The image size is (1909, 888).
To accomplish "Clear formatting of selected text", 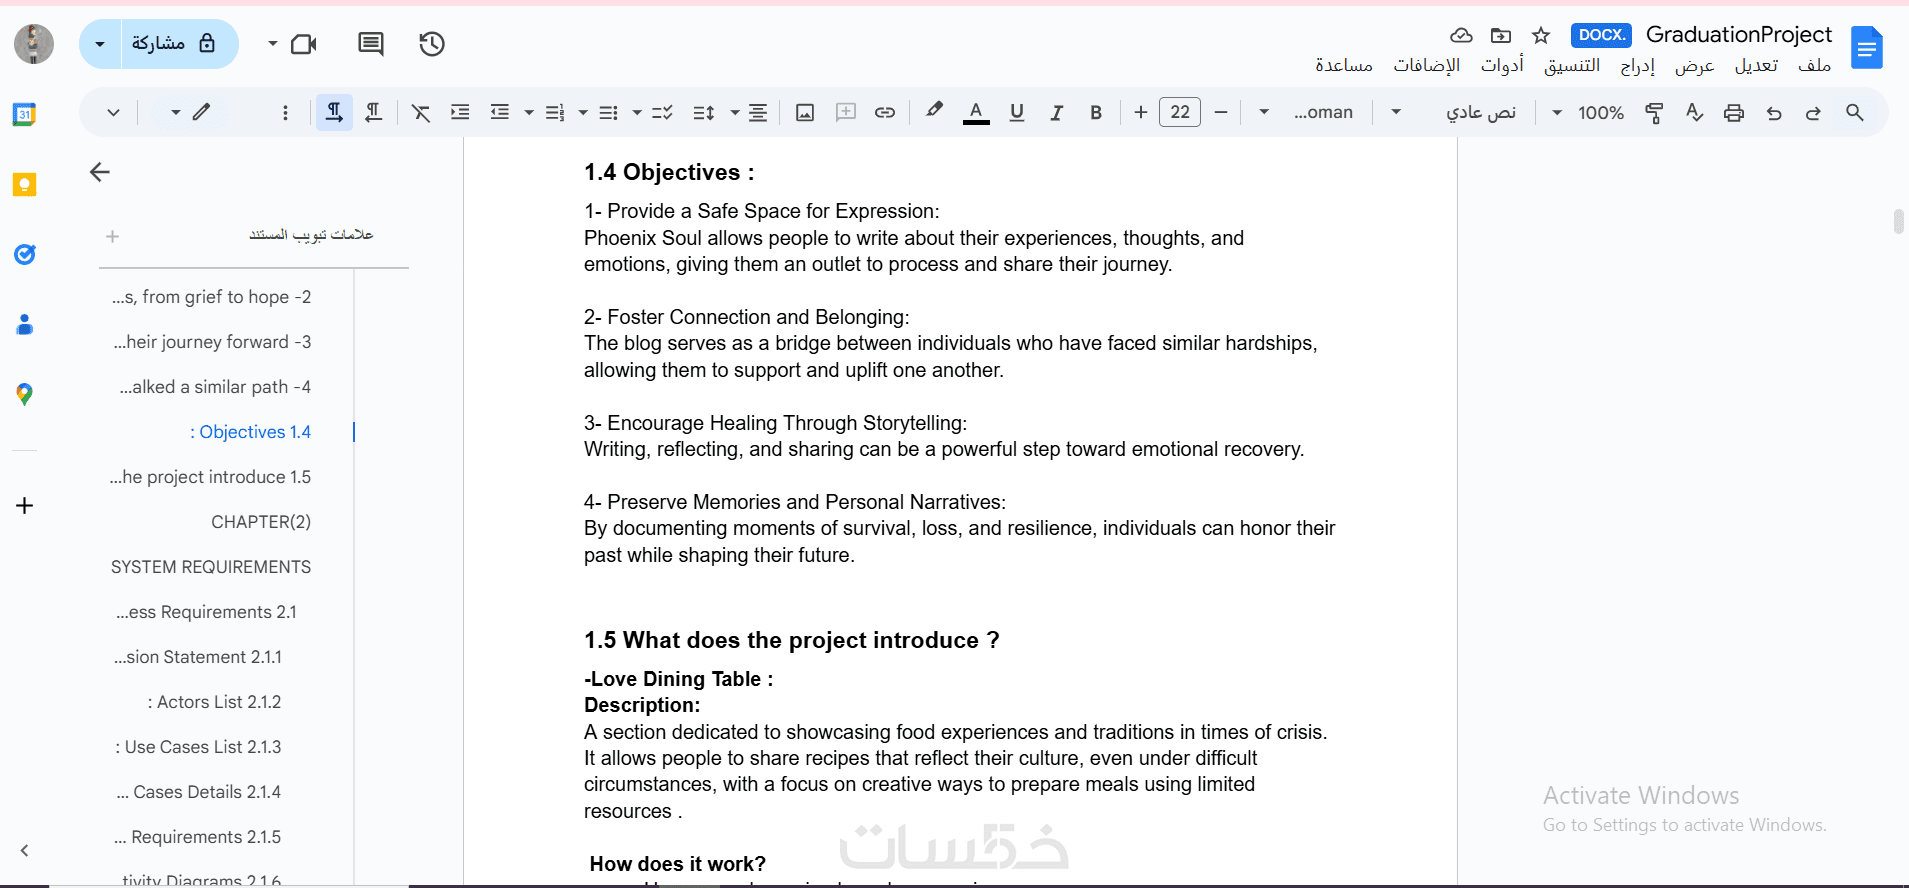I will pyautogui.click(x=421, y=113).
